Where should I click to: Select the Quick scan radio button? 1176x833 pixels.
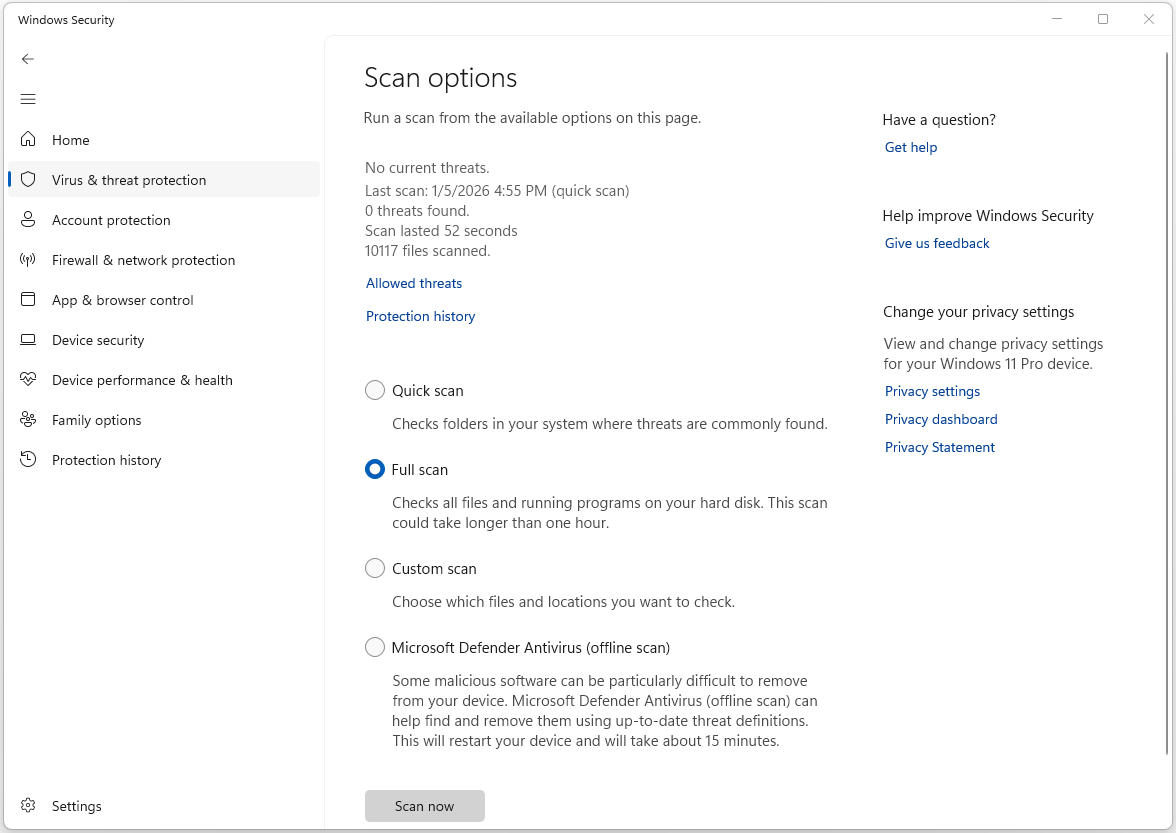point(375,390)
